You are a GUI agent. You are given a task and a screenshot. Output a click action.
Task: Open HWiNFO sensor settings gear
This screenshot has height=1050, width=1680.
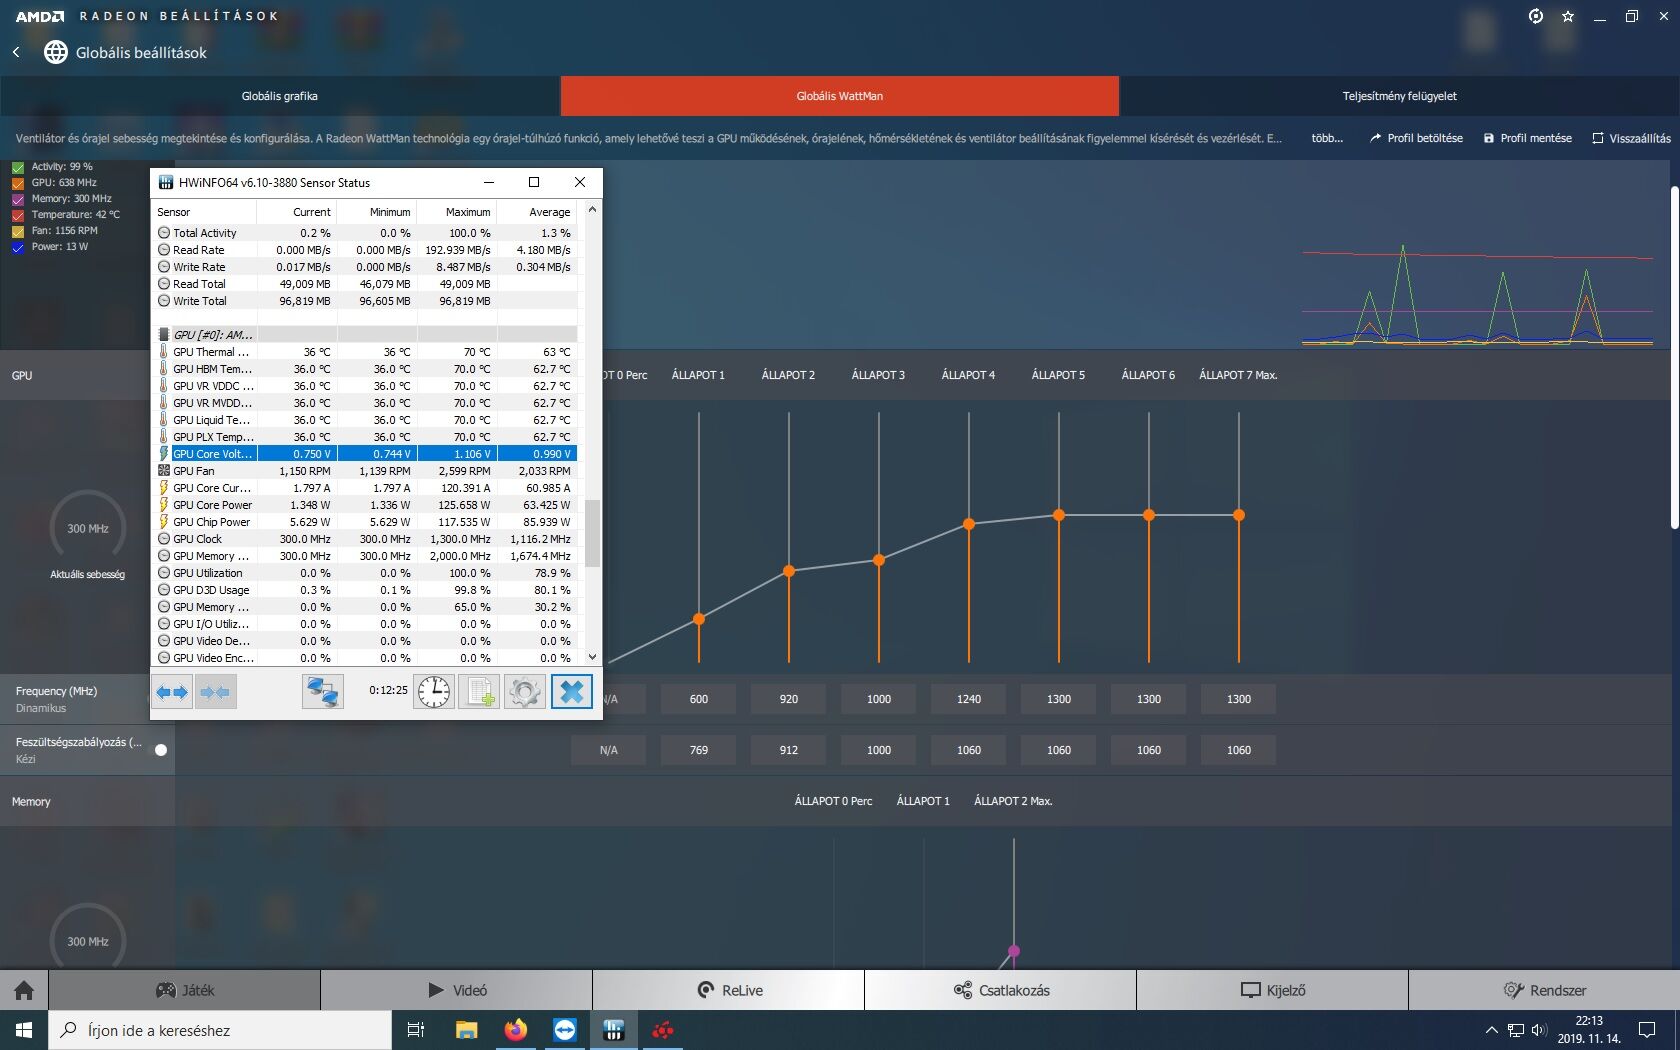click(524, 692)
